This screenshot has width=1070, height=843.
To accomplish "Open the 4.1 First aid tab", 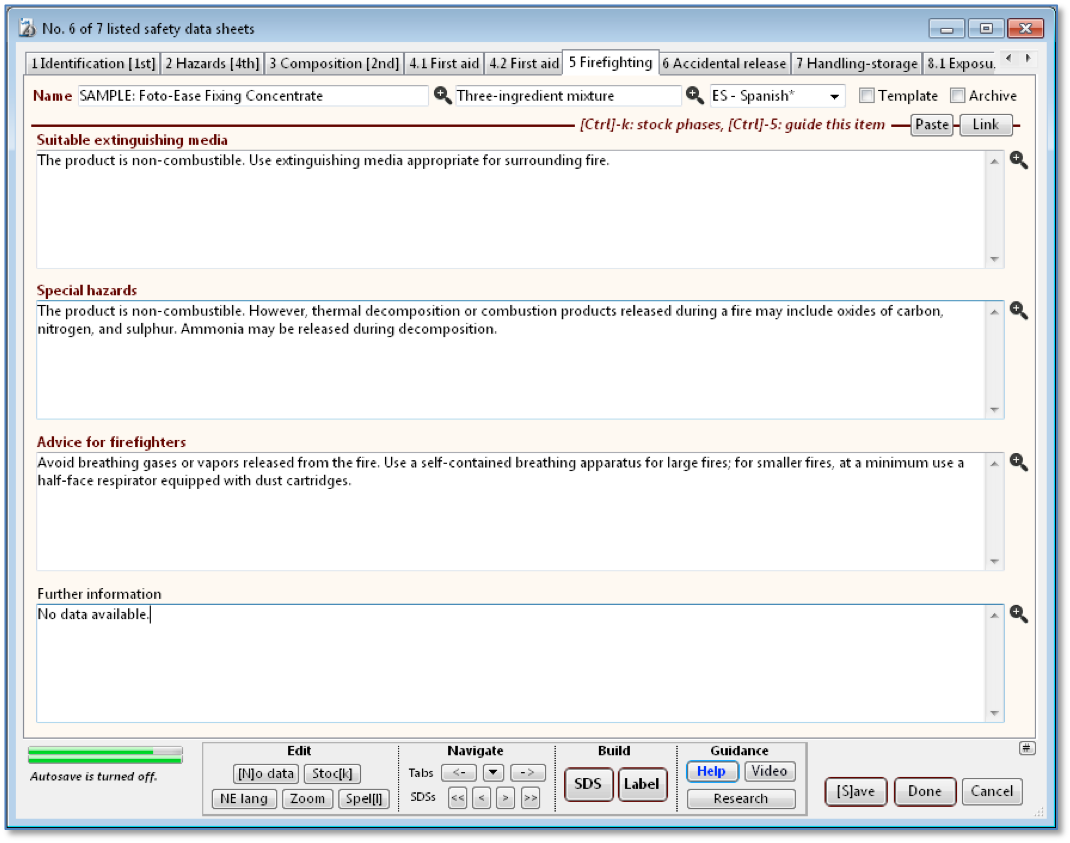I will pos(444,63).
